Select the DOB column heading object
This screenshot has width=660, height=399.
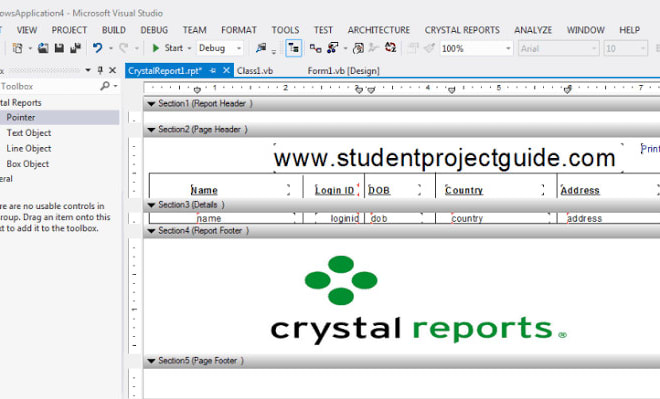(394, 190)
